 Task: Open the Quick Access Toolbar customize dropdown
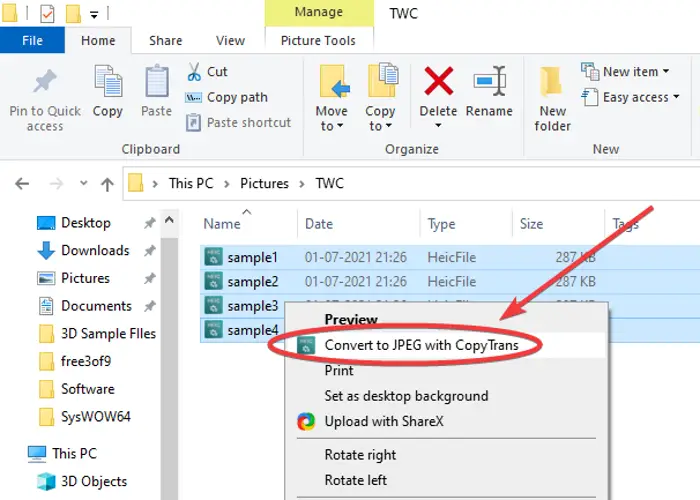[94, 15]
